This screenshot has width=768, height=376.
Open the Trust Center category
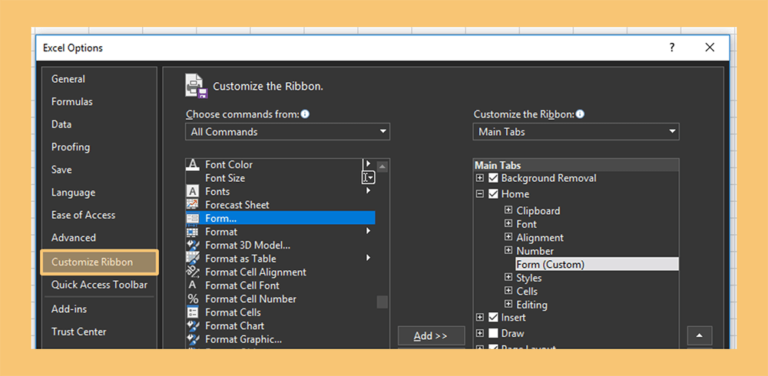79,331
